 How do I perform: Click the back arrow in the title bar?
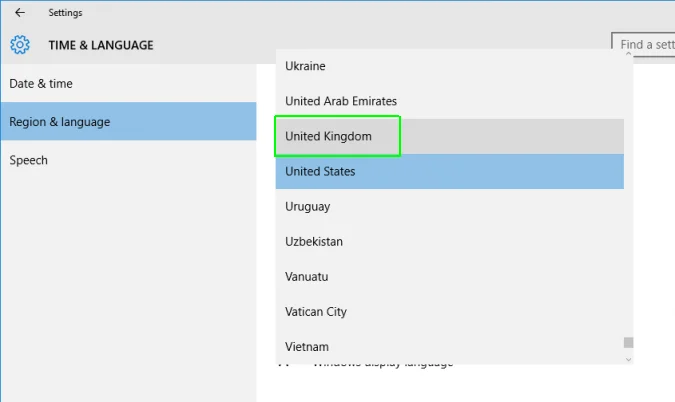coord(20,13)
